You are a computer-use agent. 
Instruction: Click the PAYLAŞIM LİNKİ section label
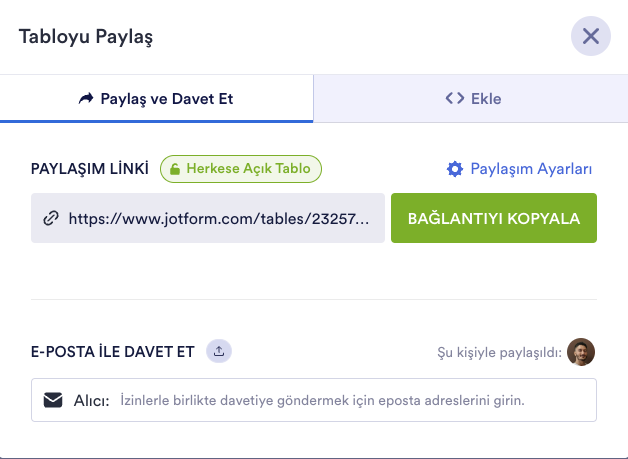(90, 169)
